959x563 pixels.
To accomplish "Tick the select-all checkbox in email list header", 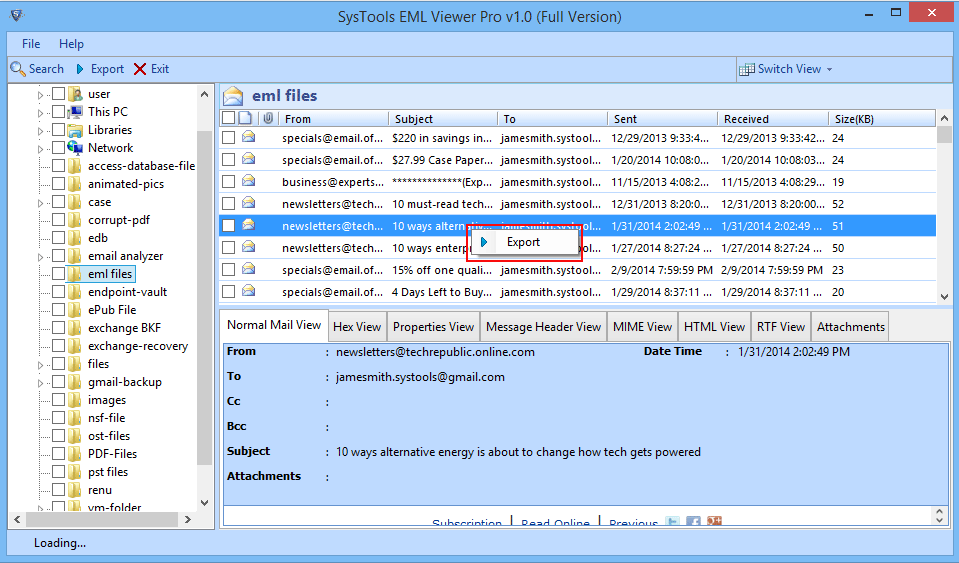I will [228, 118].
